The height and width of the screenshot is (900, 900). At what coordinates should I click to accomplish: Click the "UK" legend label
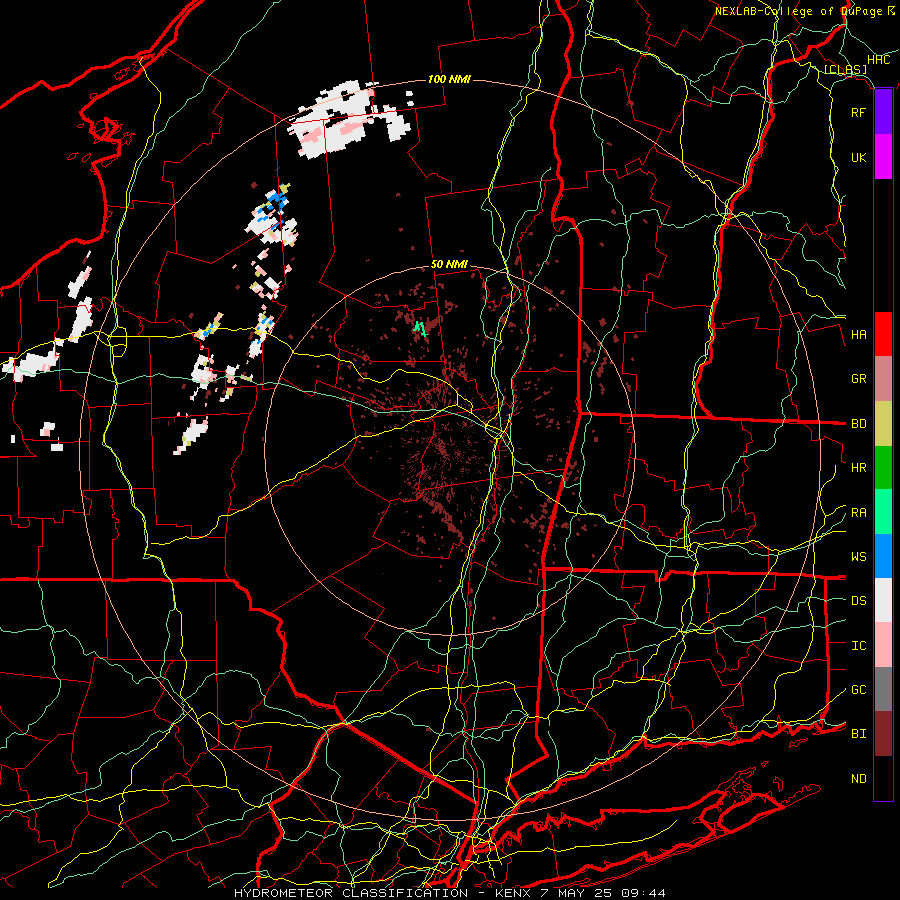pos(858,157)
